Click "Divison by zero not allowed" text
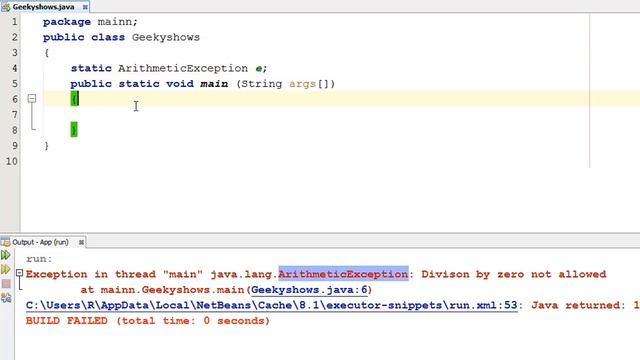 pyautogui.click(x=514, y=274)
